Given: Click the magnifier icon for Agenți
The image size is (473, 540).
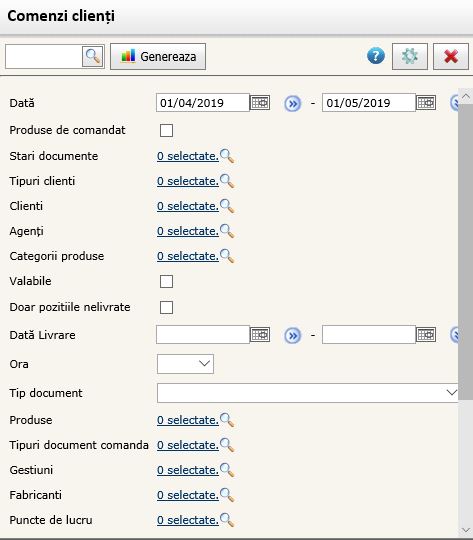Looking at the screenshot, I should coord(227,231).
